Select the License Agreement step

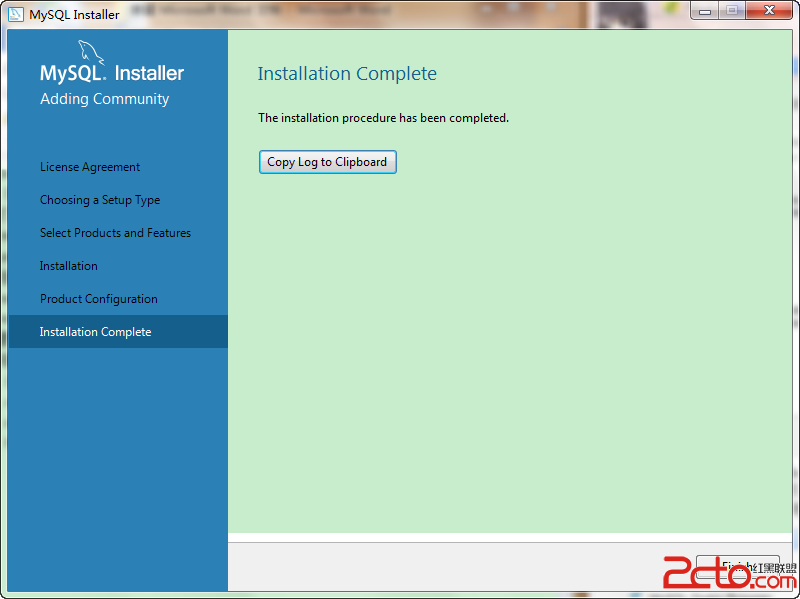coord(90,167)
